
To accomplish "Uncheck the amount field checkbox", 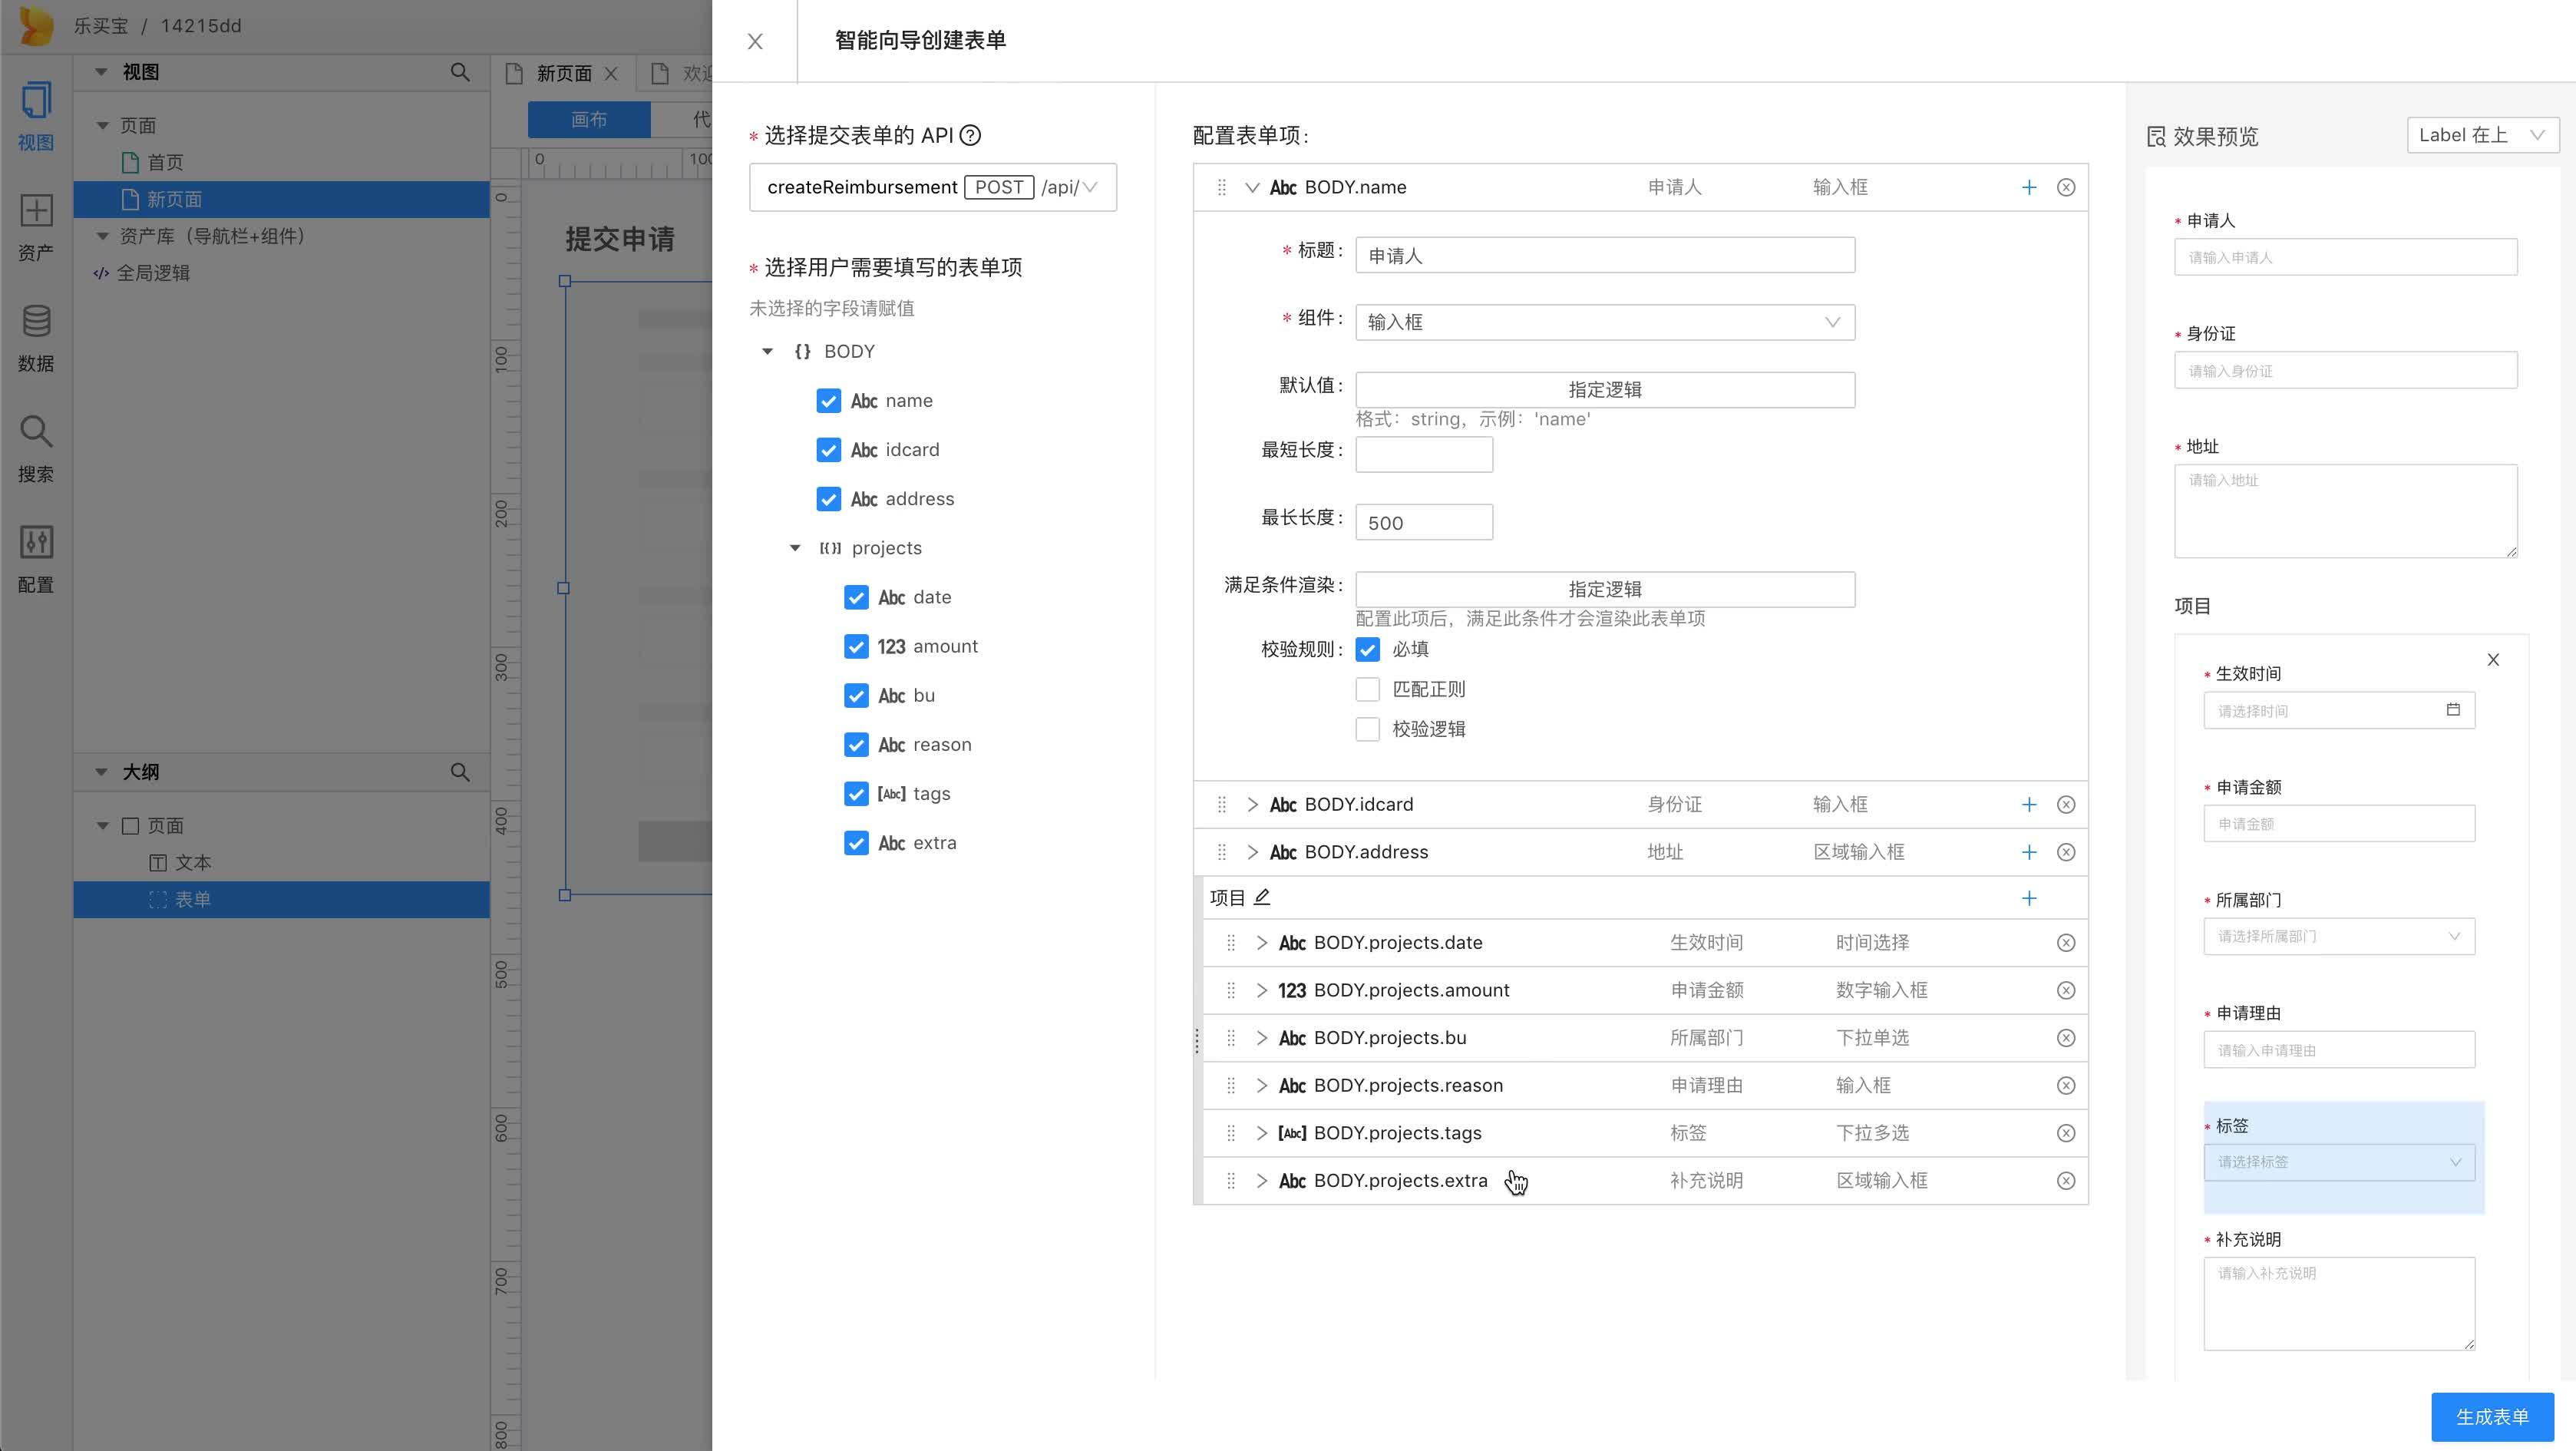I will [x=856, y=647].
